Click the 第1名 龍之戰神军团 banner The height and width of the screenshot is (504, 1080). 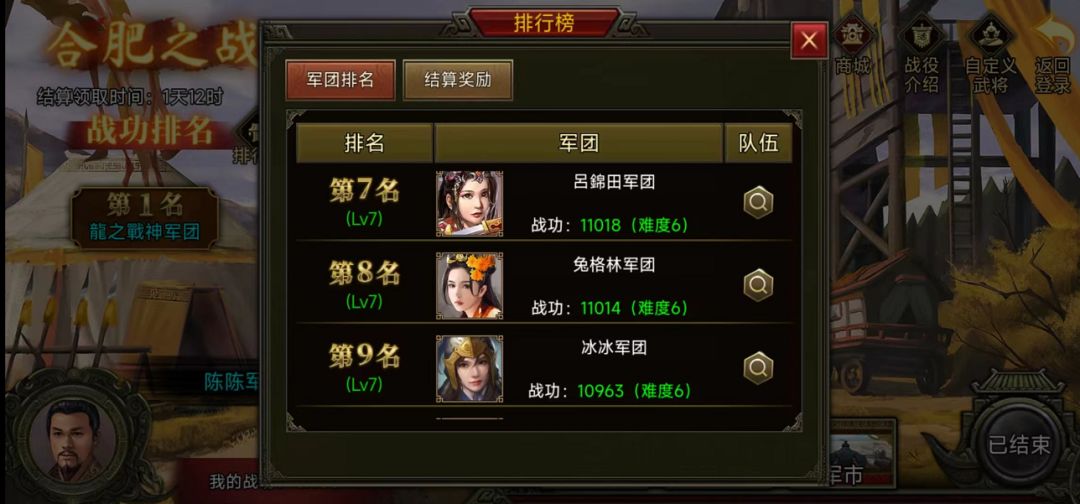(145, 218)
